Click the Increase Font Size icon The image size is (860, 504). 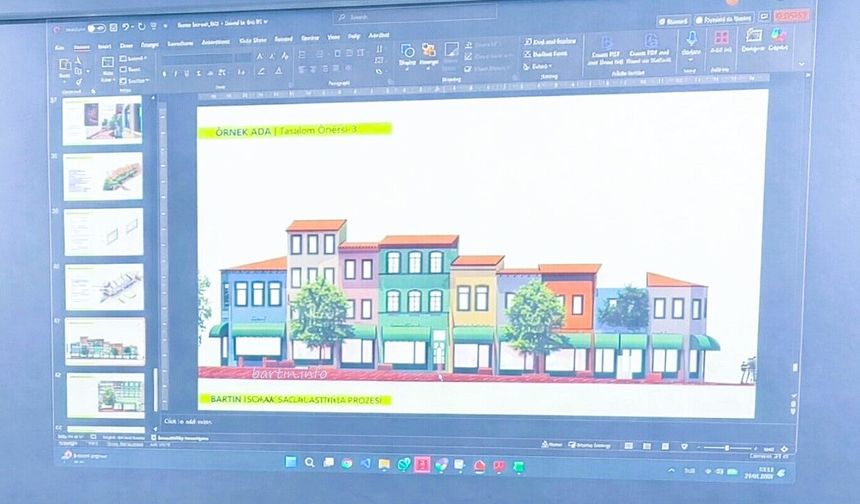click(x=259, y=56)
